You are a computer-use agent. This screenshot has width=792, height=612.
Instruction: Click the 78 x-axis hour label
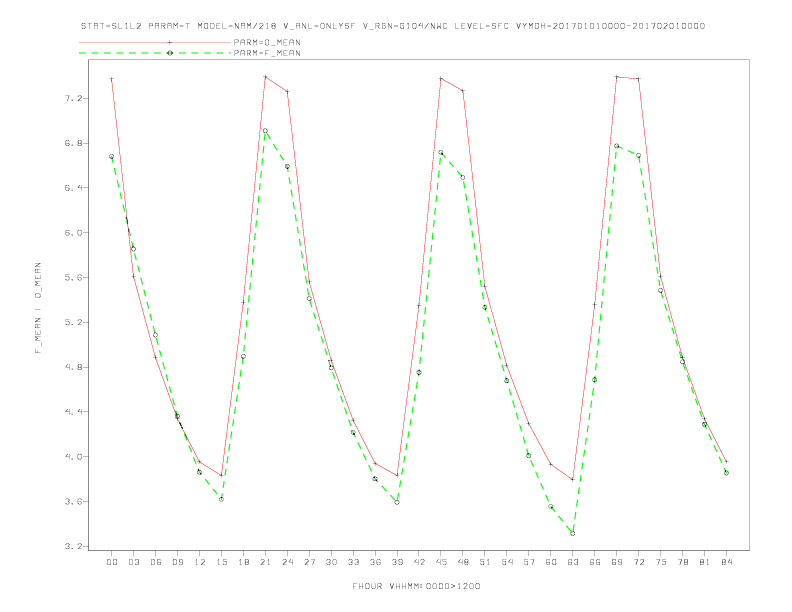683,562
